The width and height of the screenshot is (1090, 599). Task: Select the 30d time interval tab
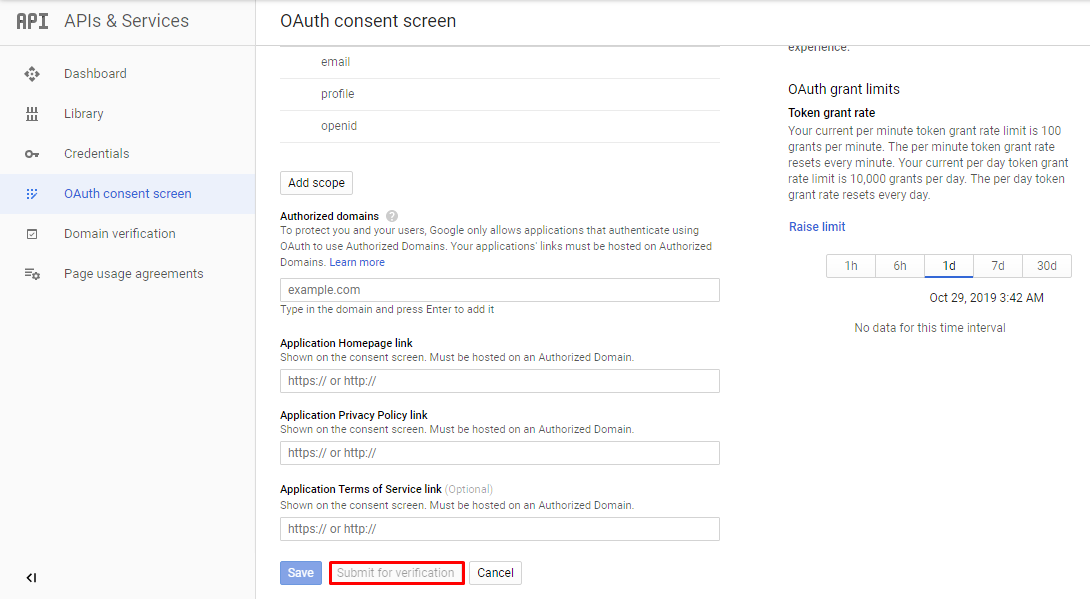pyautogui.click(x=1047, y=266)
